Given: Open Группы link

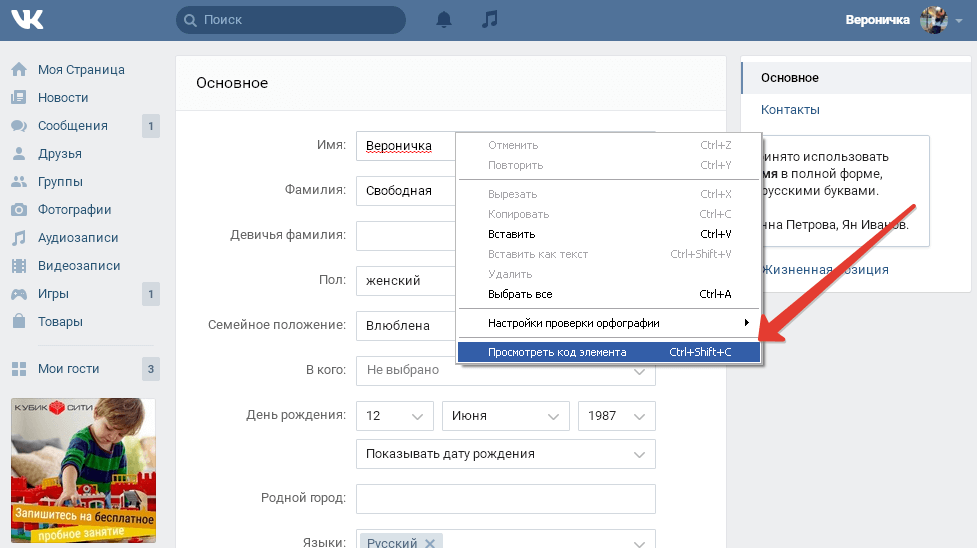Looking at the screenshot, I should click(x=60, y=182).
